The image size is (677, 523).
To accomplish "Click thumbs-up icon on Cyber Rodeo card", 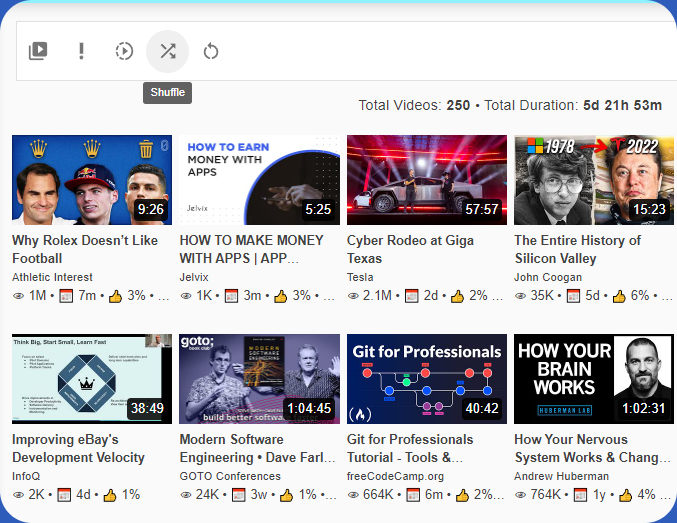I will pos(457,296).
